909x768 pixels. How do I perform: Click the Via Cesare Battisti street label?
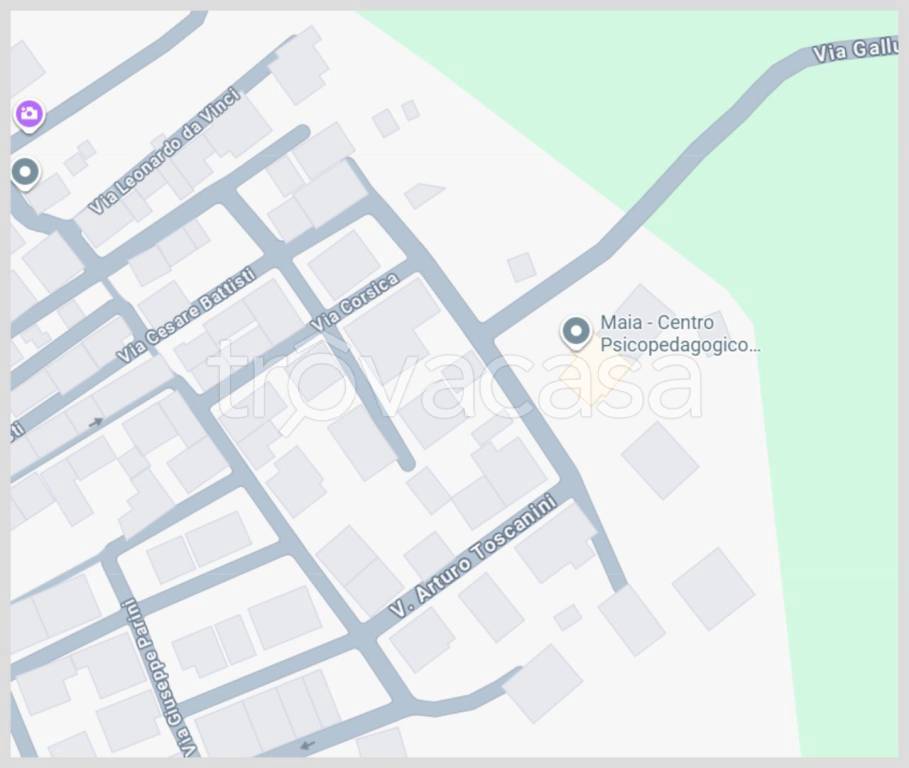point(186,315)
